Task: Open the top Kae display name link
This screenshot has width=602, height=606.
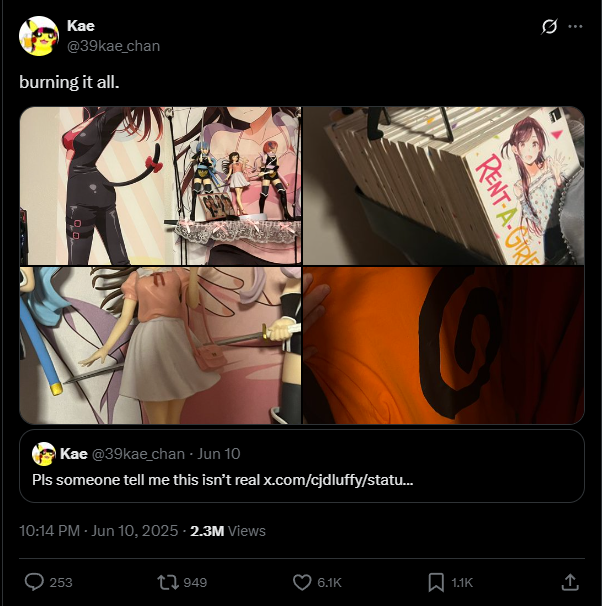Action: point(81,26)
